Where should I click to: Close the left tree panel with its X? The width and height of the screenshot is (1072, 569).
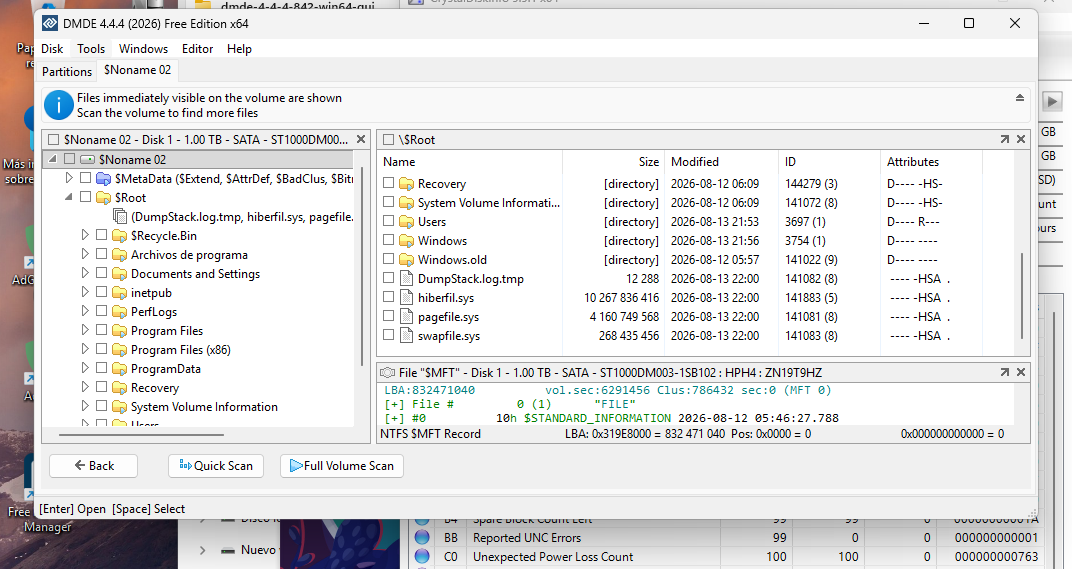361,140
